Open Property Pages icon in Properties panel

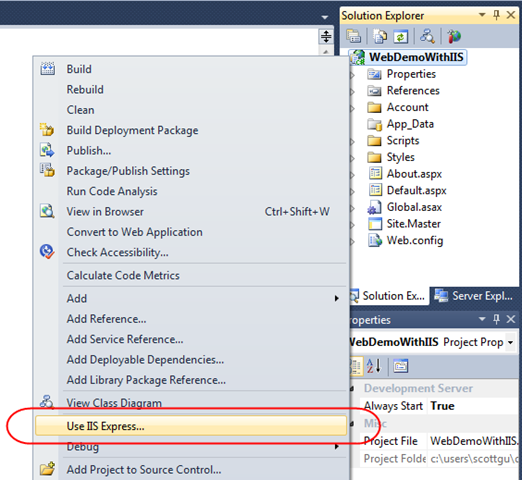coord(400,366)
